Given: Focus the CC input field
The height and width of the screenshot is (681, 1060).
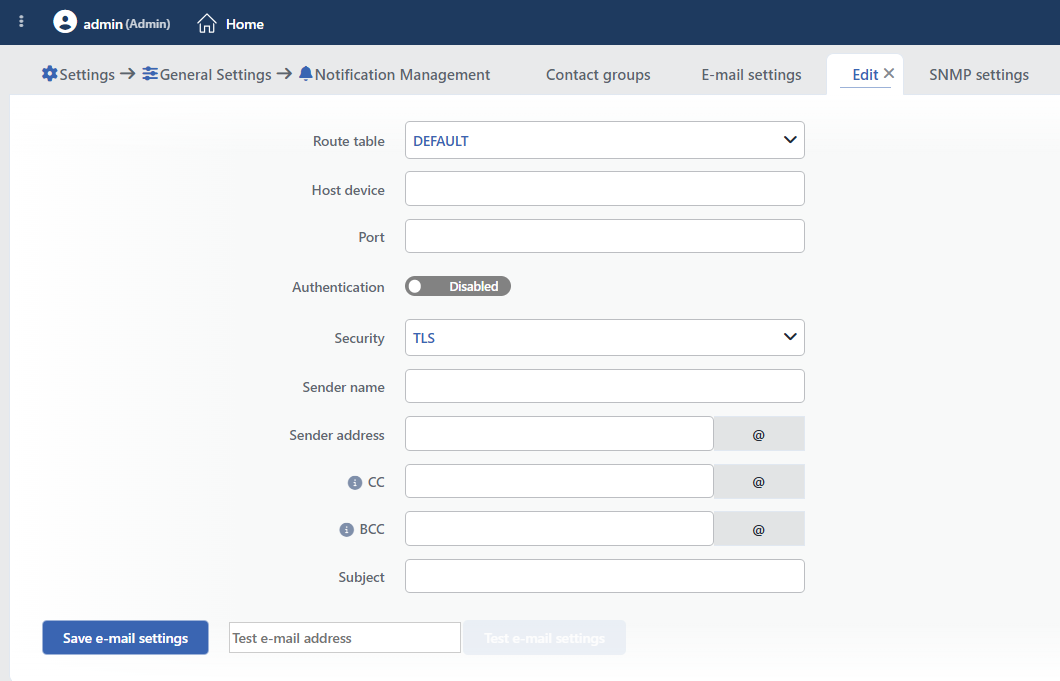Looking at the screenshot, I should click(x=559, y=481).
